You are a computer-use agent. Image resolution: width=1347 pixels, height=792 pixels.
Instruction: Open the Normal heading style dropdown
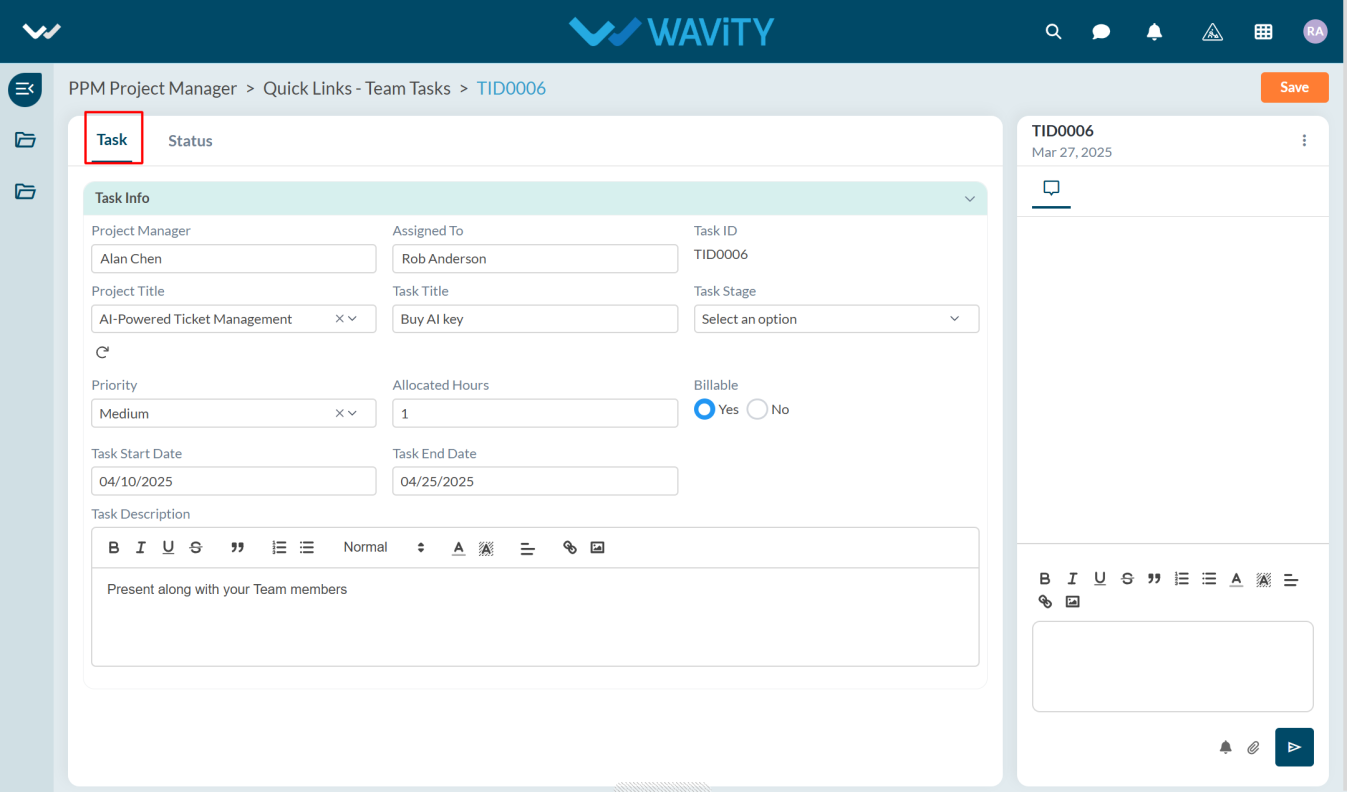pos(384,548)
